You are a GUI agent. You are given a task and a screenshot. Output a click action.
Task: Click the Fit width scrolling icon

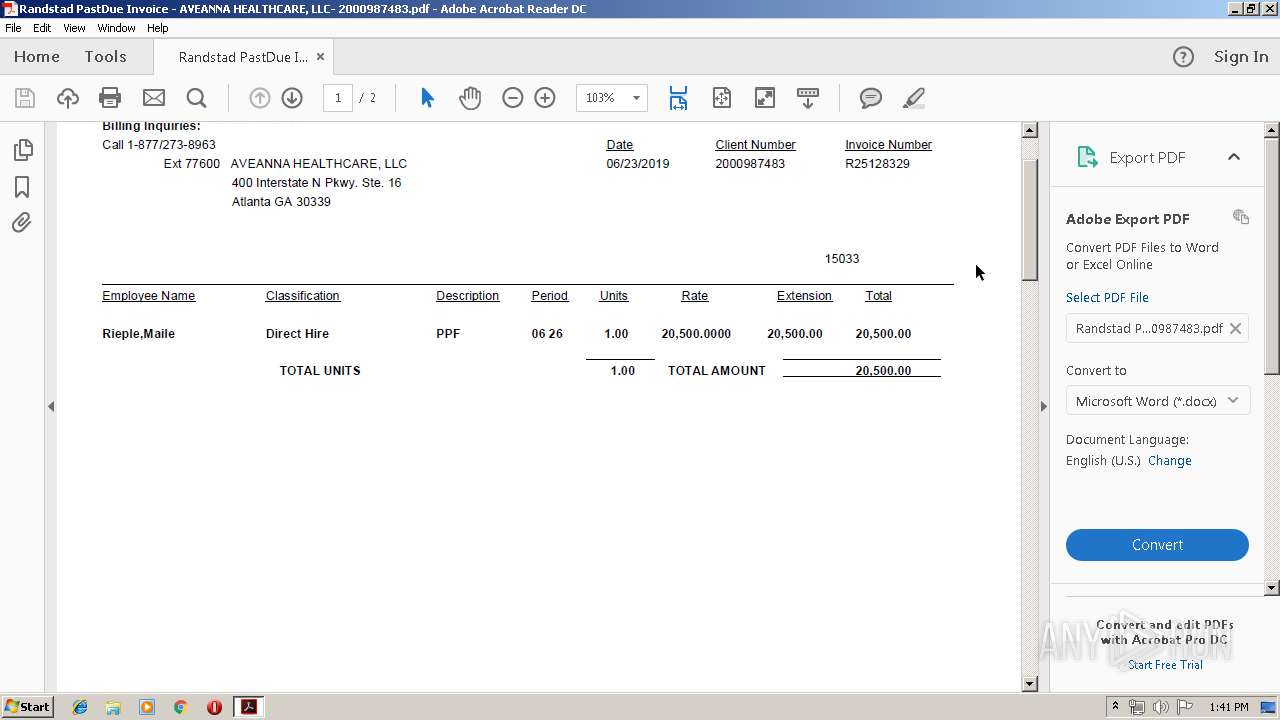pos(678,98)
